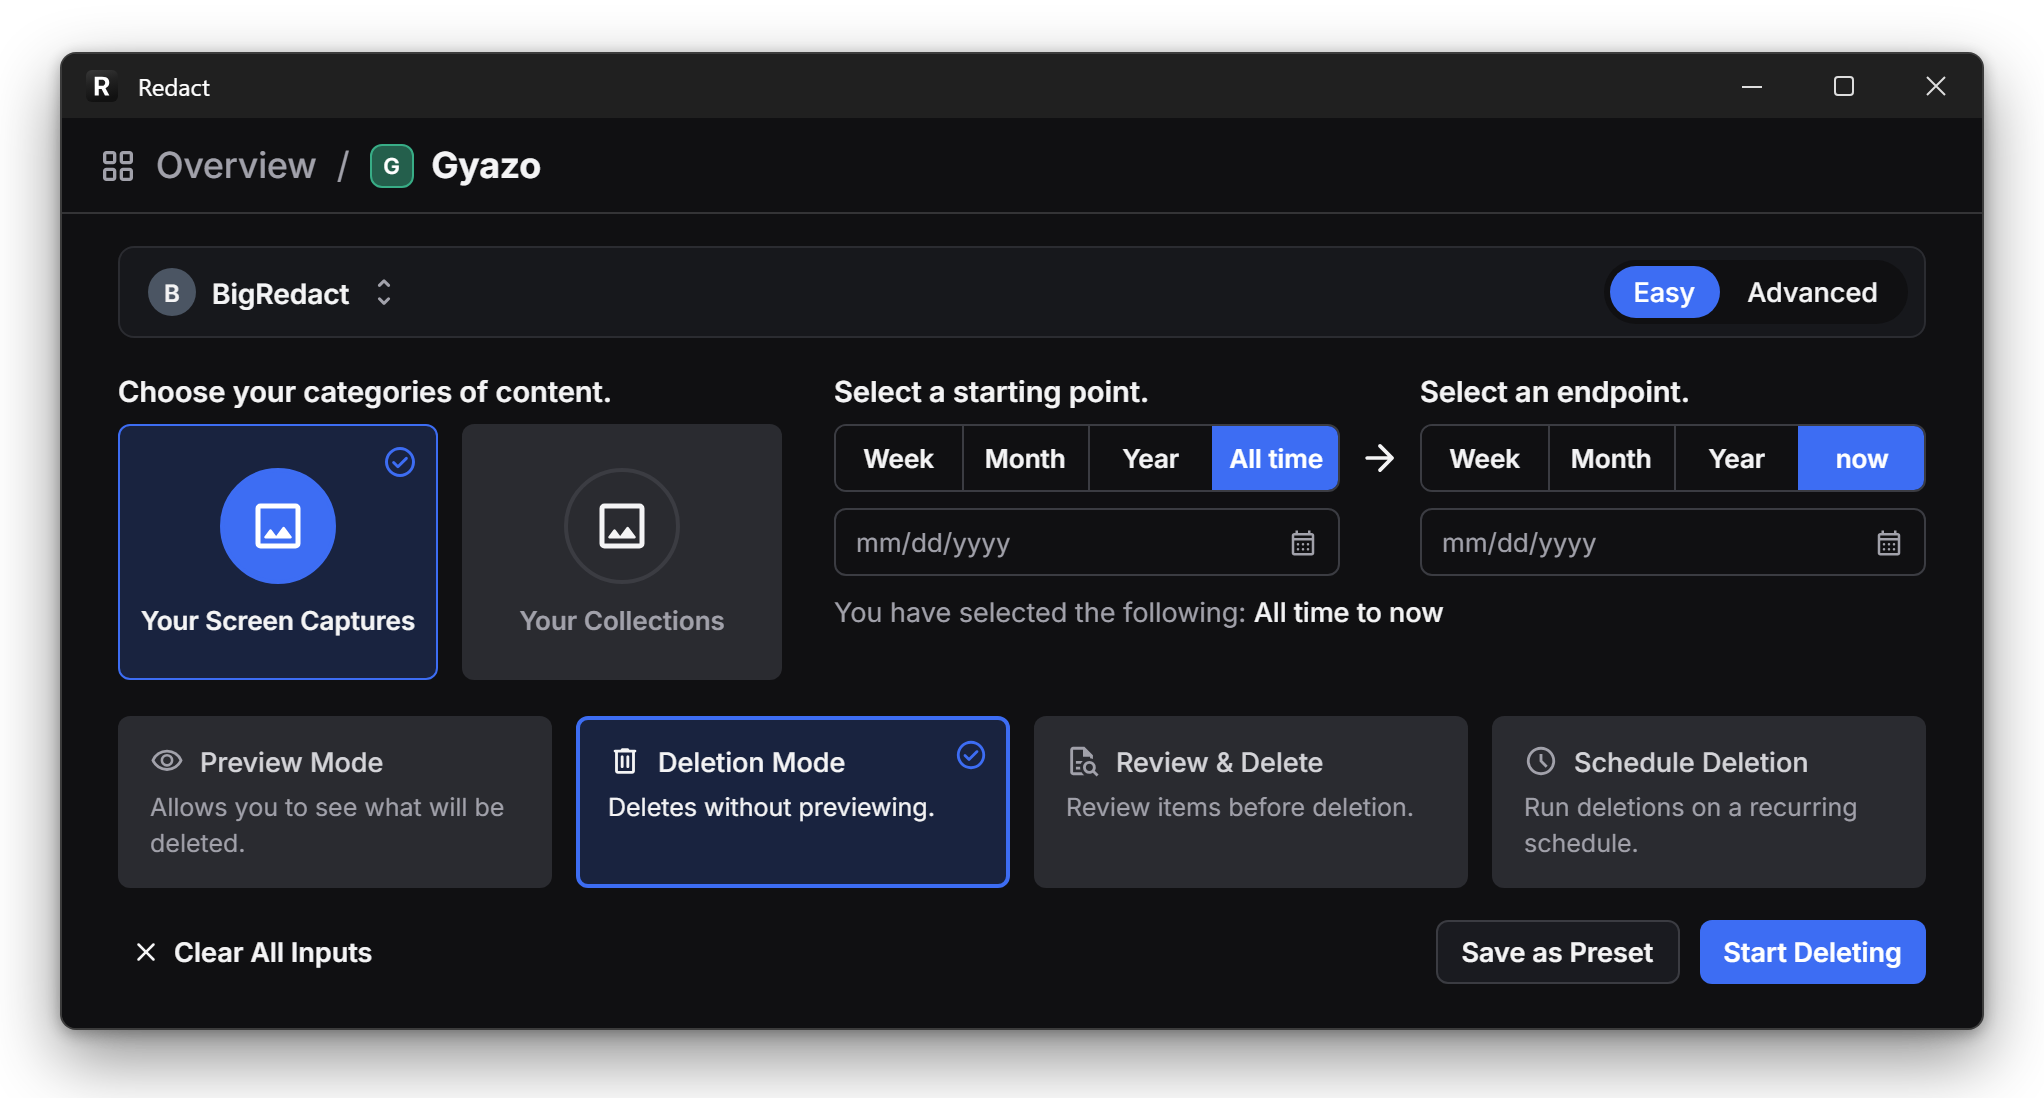Image resolution: width=2044 pixels, height=1098 pixels.
Task: Select Year as starting point
Action: (x=1151, y=458)
